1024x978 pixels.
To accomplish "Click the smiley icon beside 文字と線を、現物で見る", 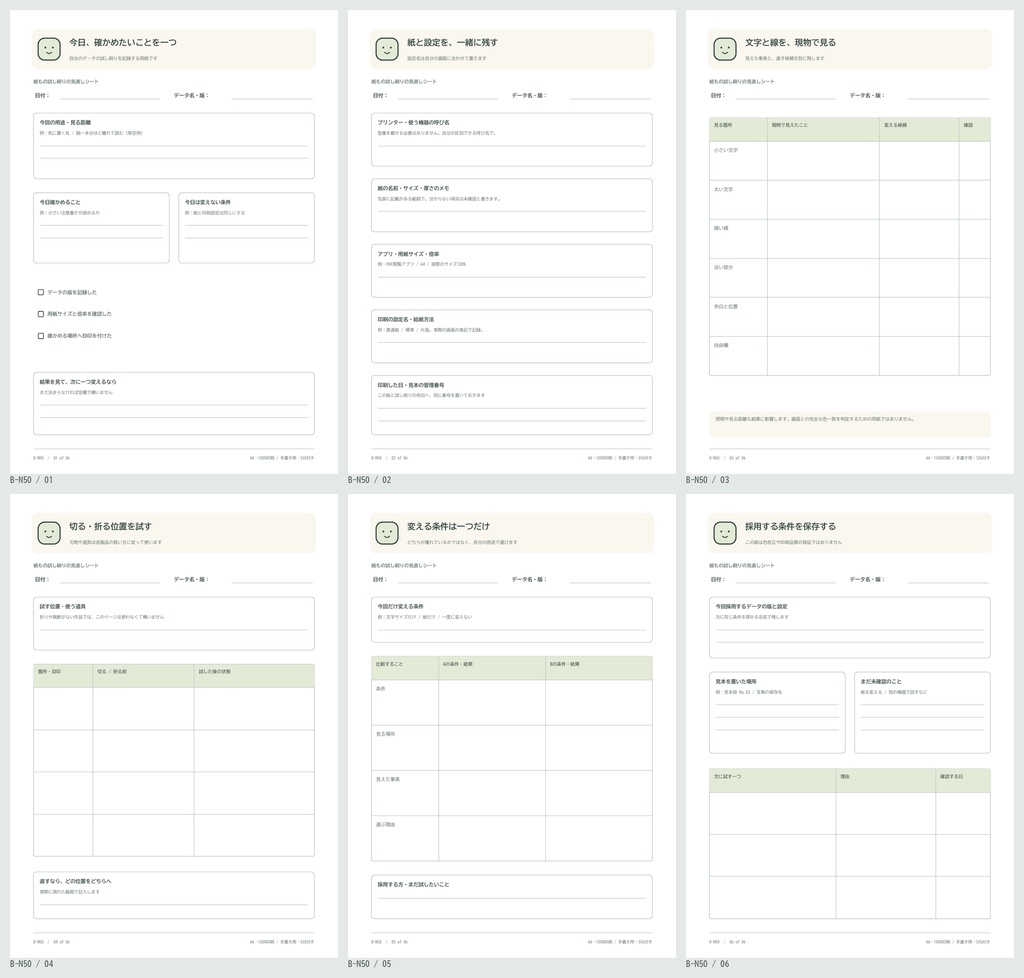I will (x=725, y=49).
